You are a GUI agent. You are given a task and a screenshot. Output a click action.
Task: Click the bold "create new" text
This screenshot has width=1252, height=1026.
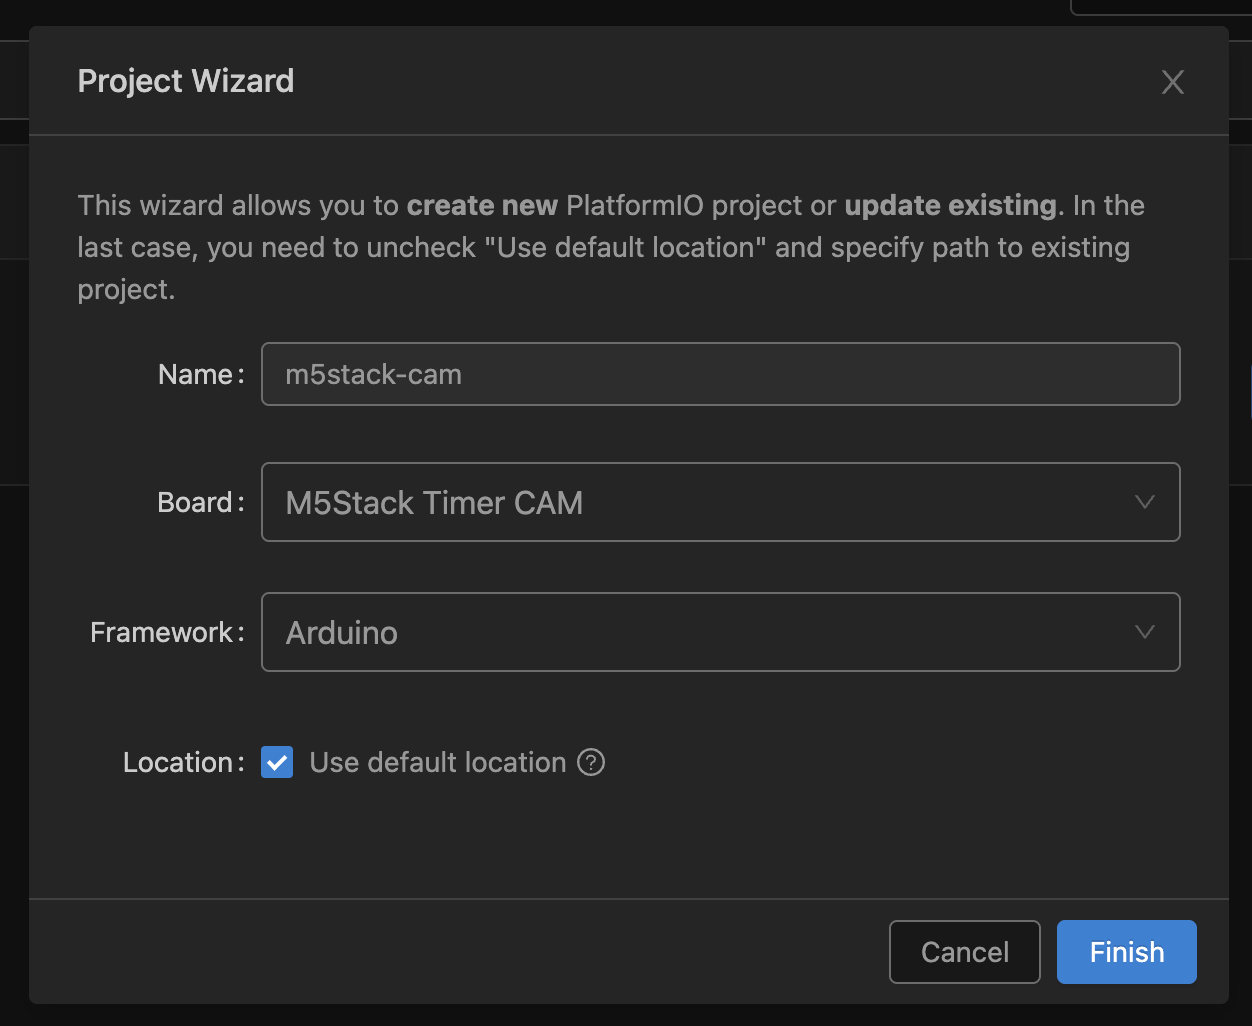pyautogui.click(x=482, y=206)
